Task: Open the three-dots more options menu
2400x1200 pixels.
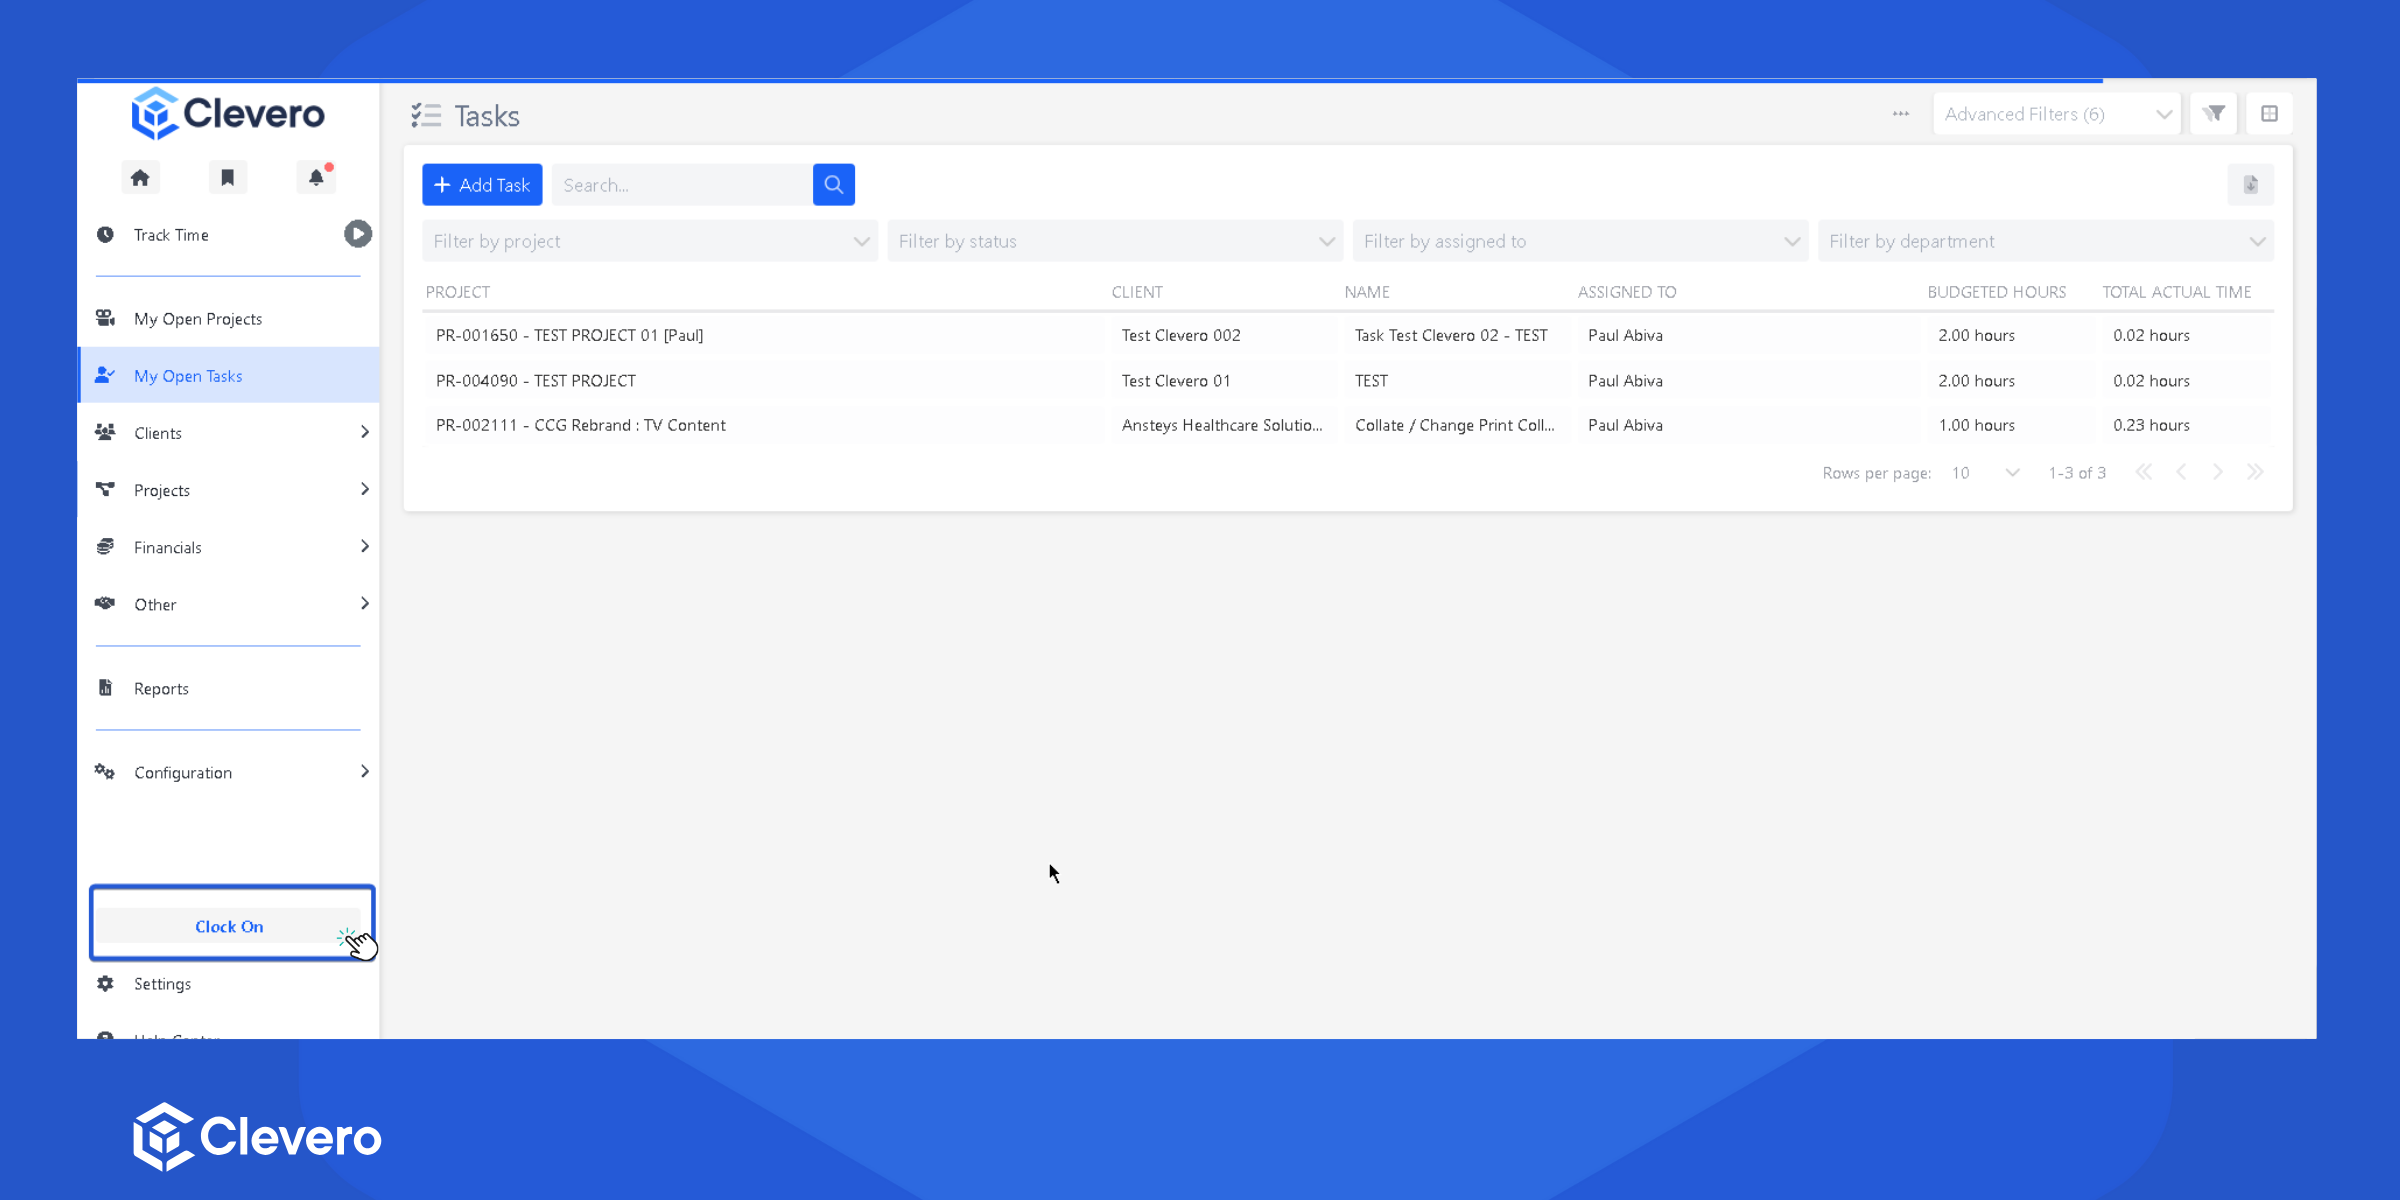Action: point(1900,114)
